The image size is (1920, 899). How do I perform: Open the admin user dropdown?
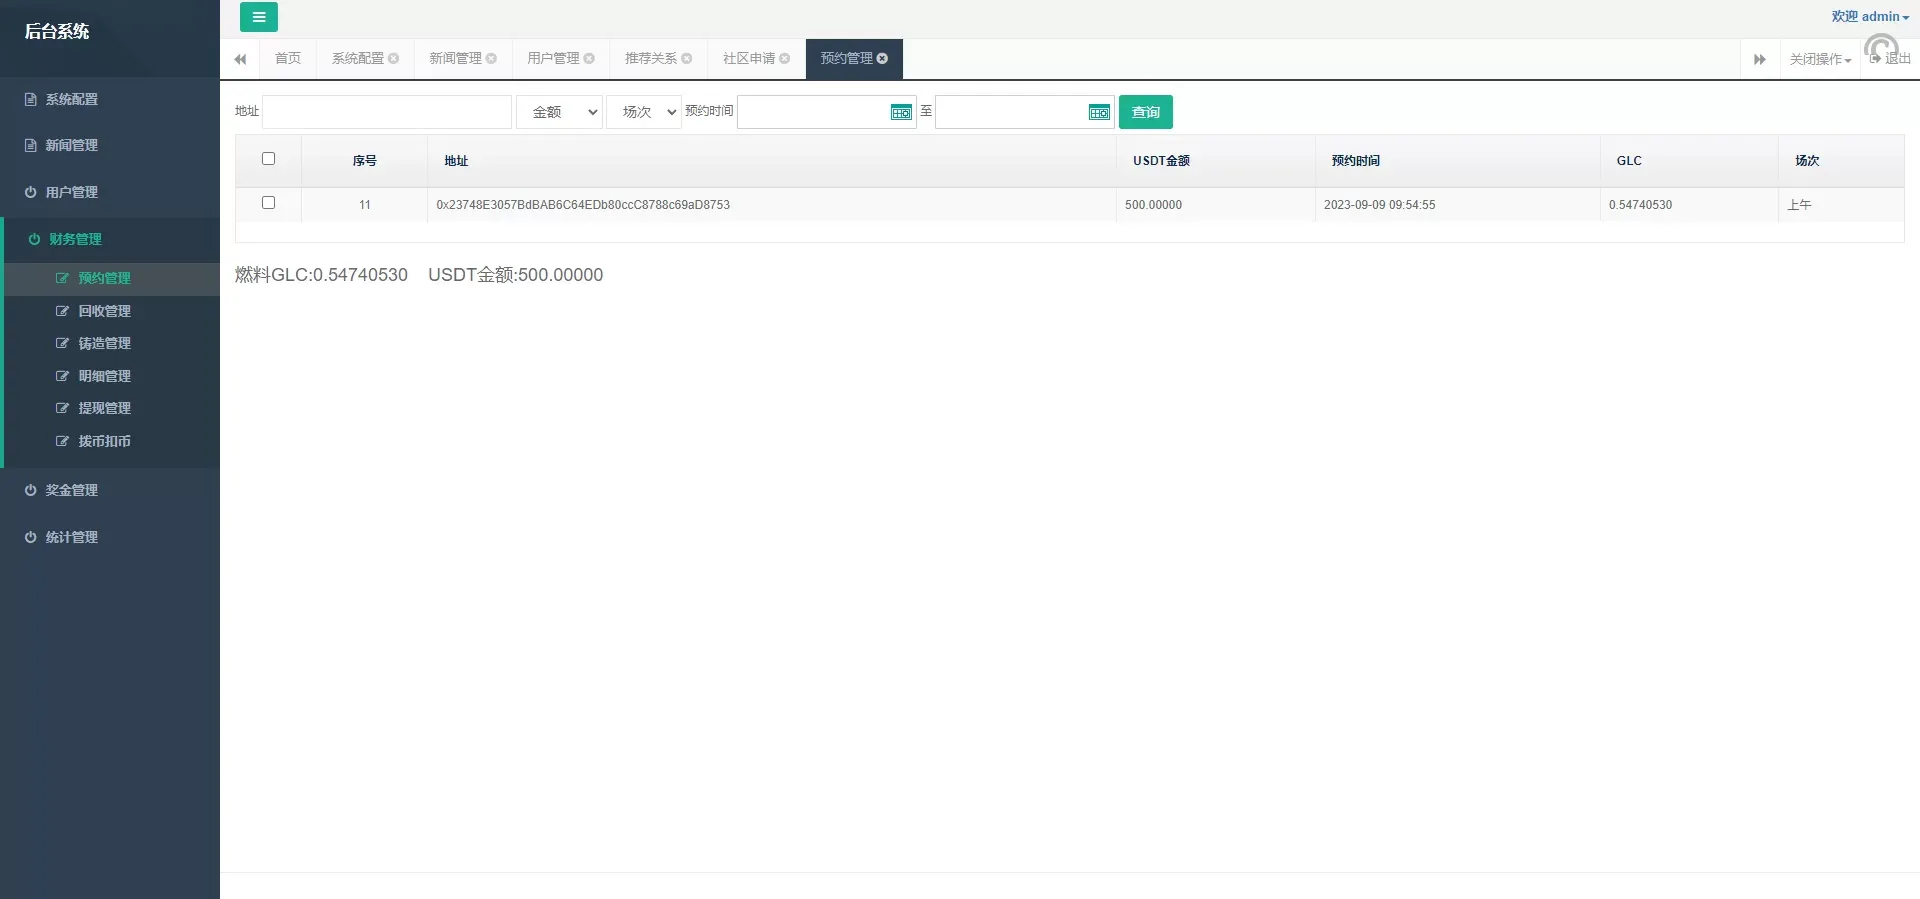(x=1869, y=17)
